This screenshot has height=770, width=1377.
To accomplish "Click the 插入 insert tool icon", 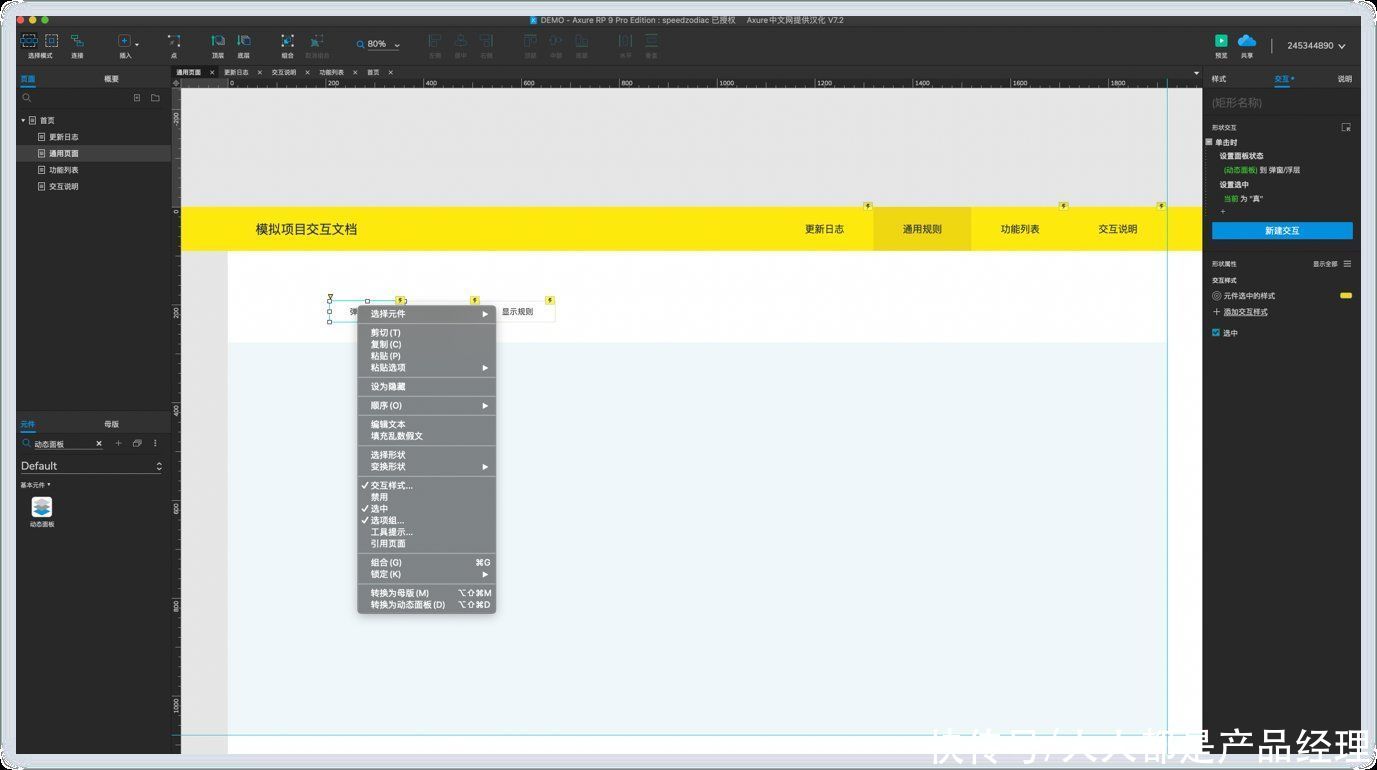I will (x=124, y=41).
